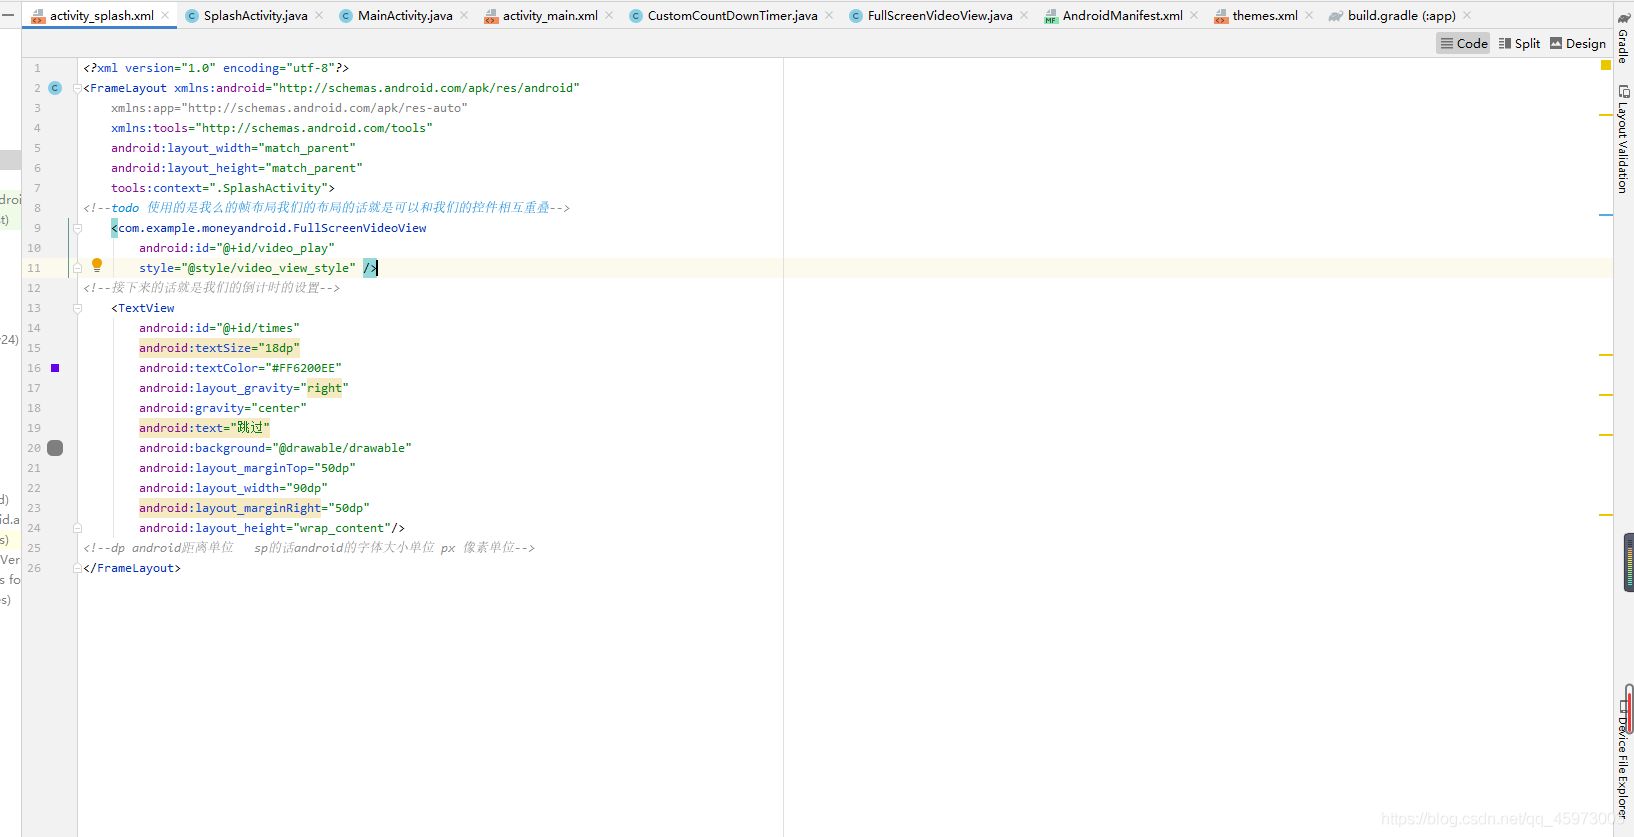Click the @+id/video_play attribute
The height and width of the screenshot is (837, 1634).
(x=237, y=248)
